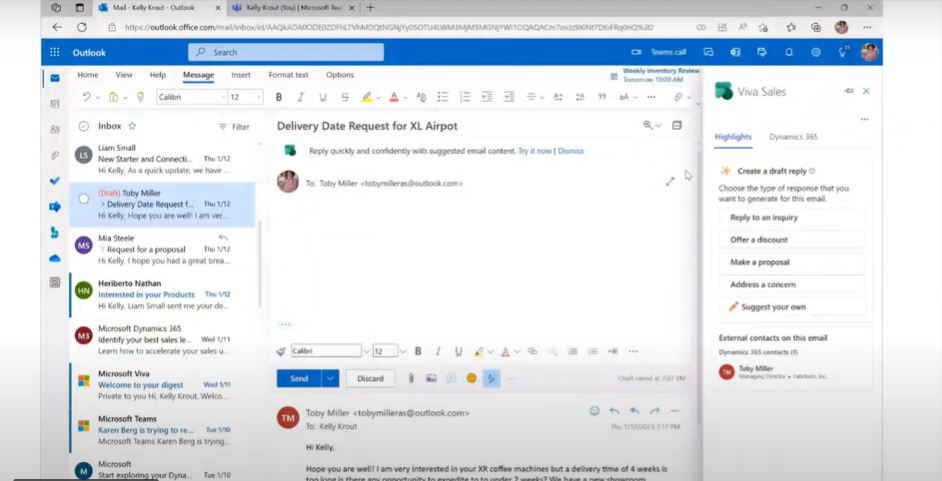The image size is (942, 481).
Task: Open the Format text ribbon tab
Action: point(288,75)
